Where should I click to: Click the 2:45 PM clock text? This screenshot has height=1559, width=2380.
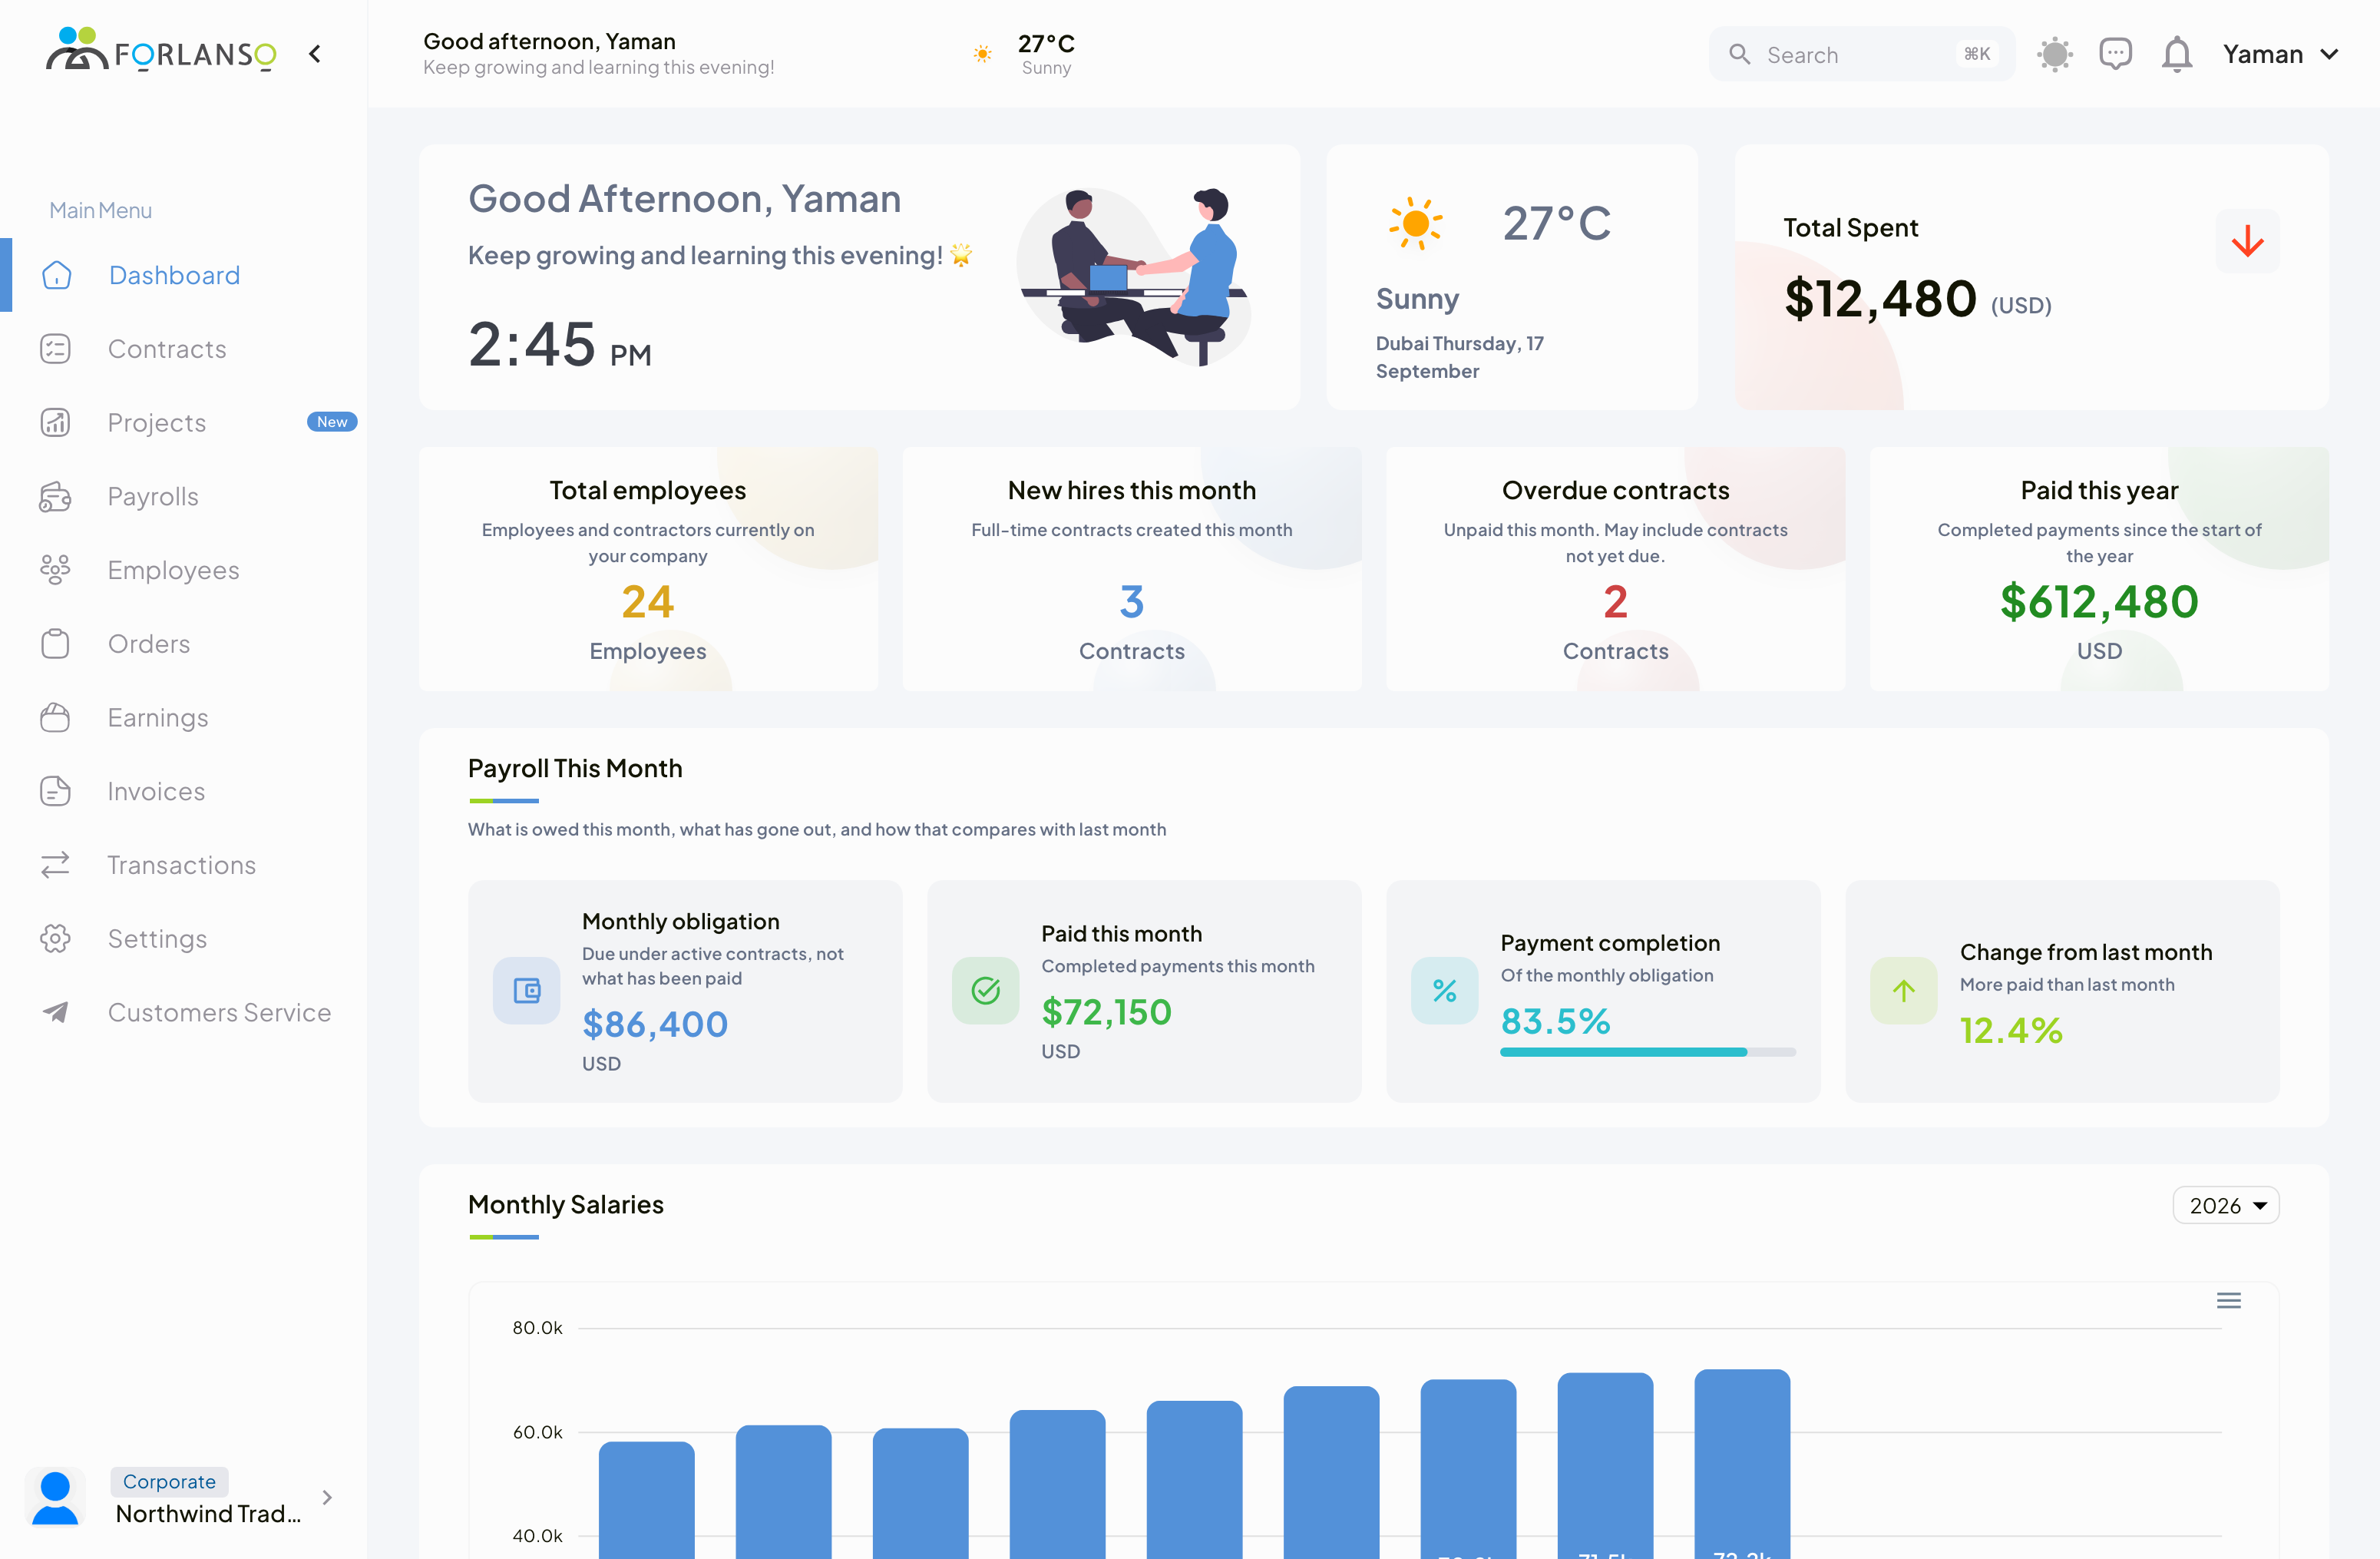(560, 345)
